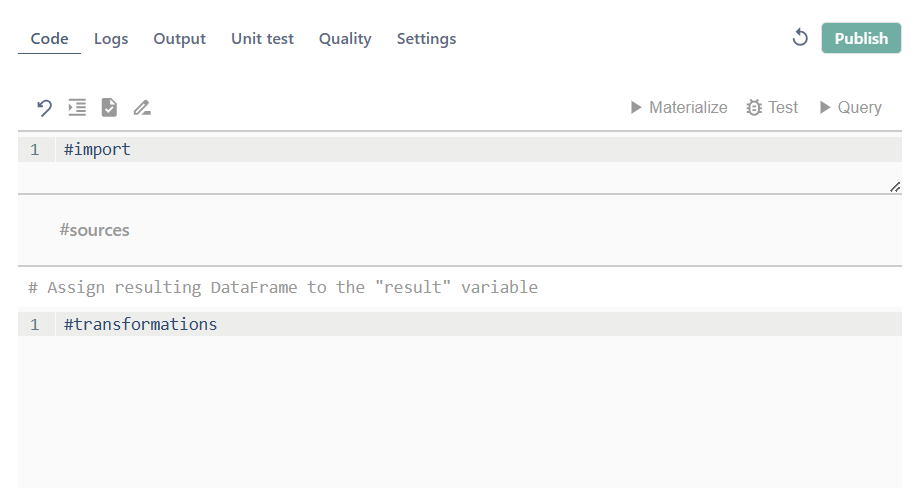Click the play triangle beside Materialize
Image resolution: width=920 pixels, height=488 pixels.
(x=635, y=107)
